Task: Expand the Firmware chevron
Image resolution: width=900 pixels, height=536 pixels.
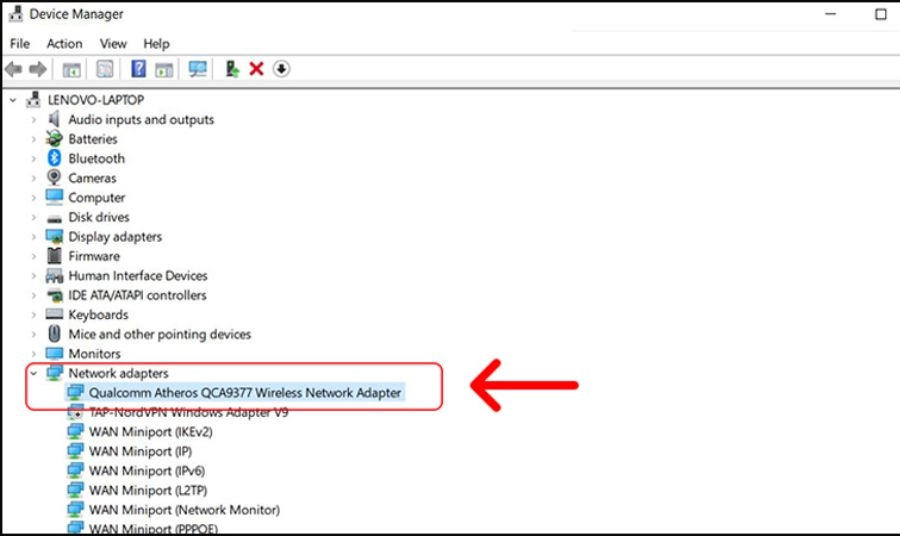Action: 33,256
